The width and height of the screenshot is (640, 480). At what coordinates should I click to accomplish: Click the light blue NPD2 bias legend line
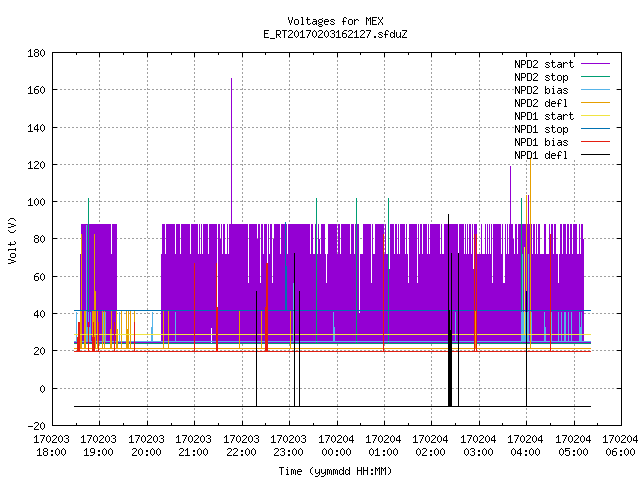(596, 89)
